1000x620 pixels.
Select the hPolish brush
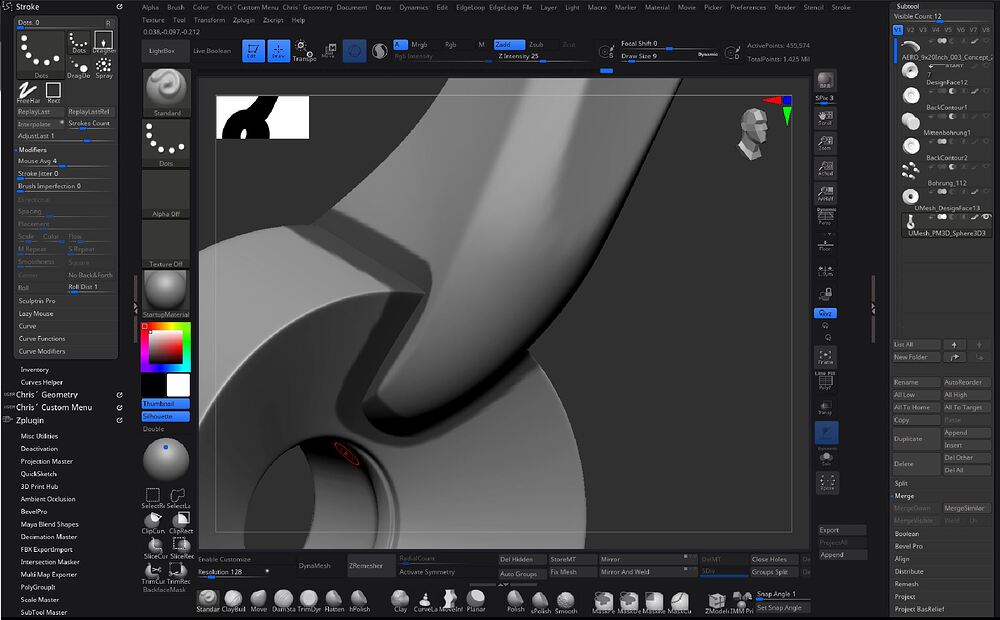click(x=359, y=601)
